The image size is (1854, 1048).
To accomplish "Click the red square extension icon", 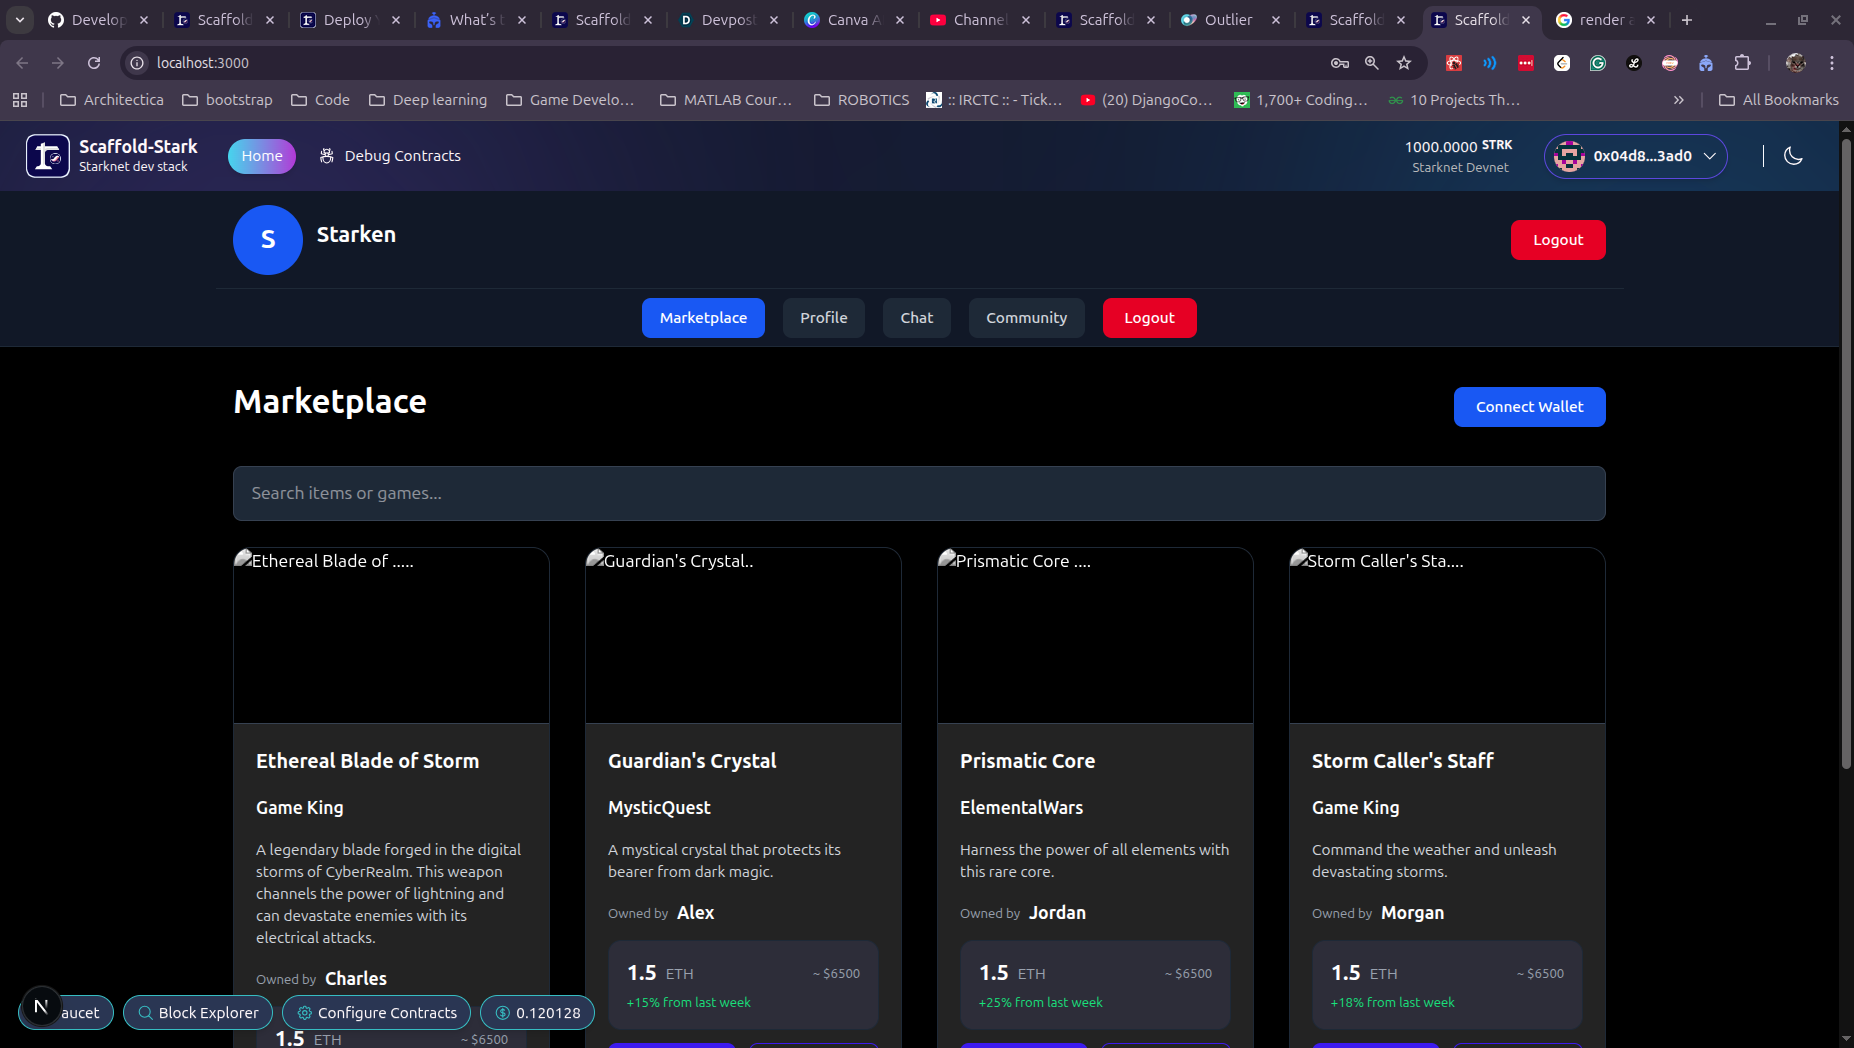I will click(1526, 63).
